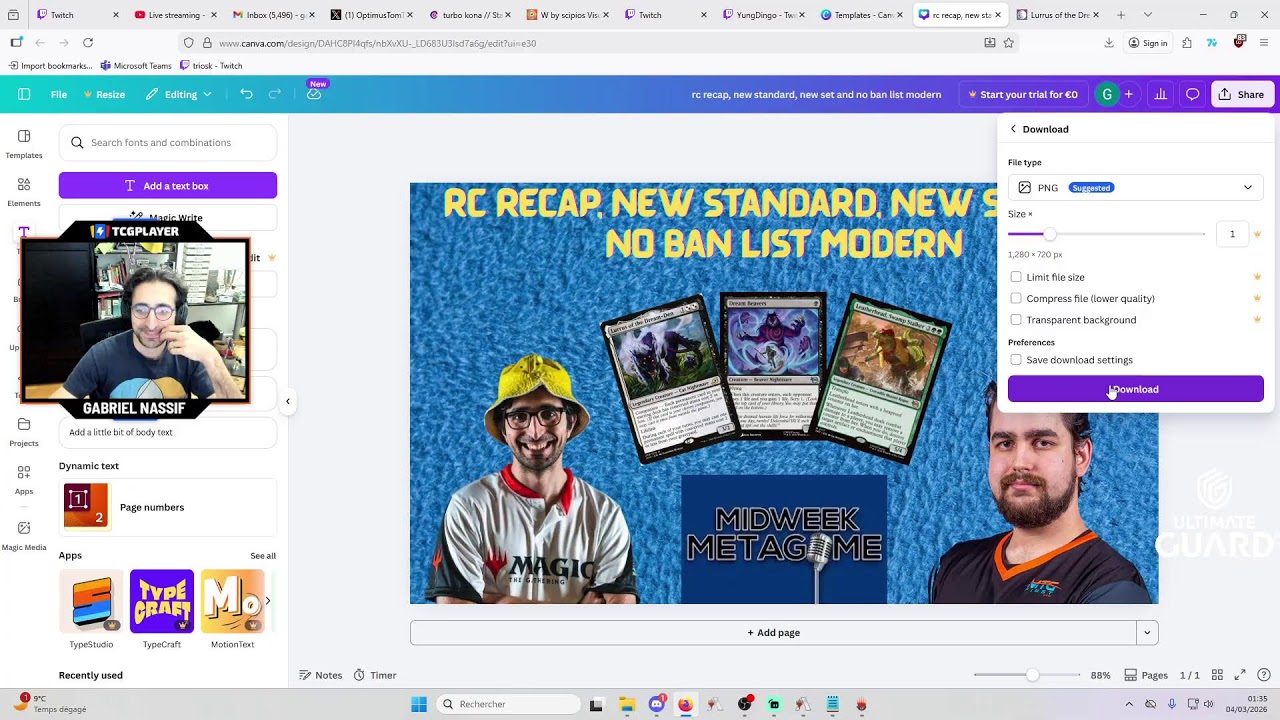
Task: Click Add a text box button
Action: coord(168,185)
